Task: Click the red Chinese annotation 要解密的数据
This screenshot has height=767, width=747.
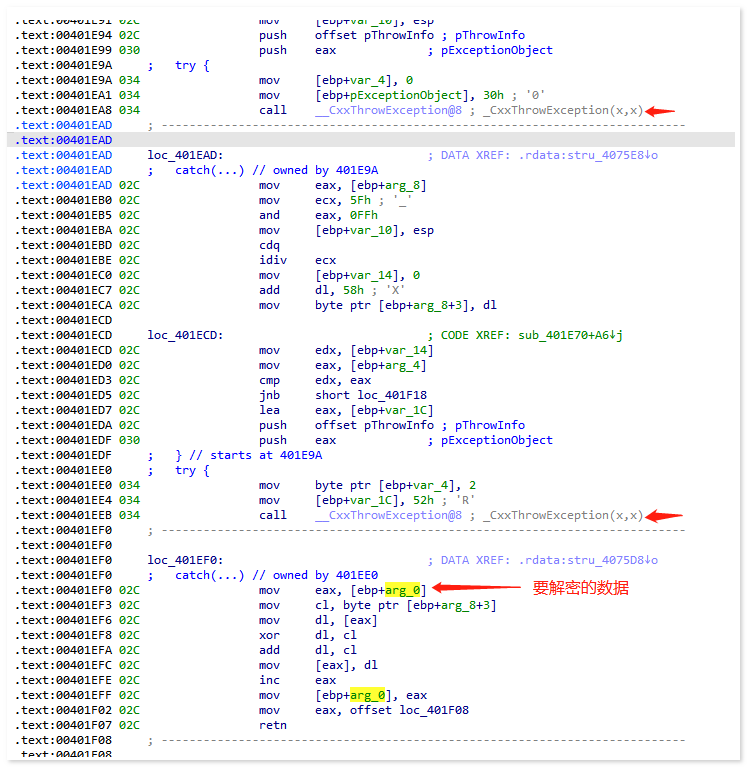Action: click(x=580, y=588)
